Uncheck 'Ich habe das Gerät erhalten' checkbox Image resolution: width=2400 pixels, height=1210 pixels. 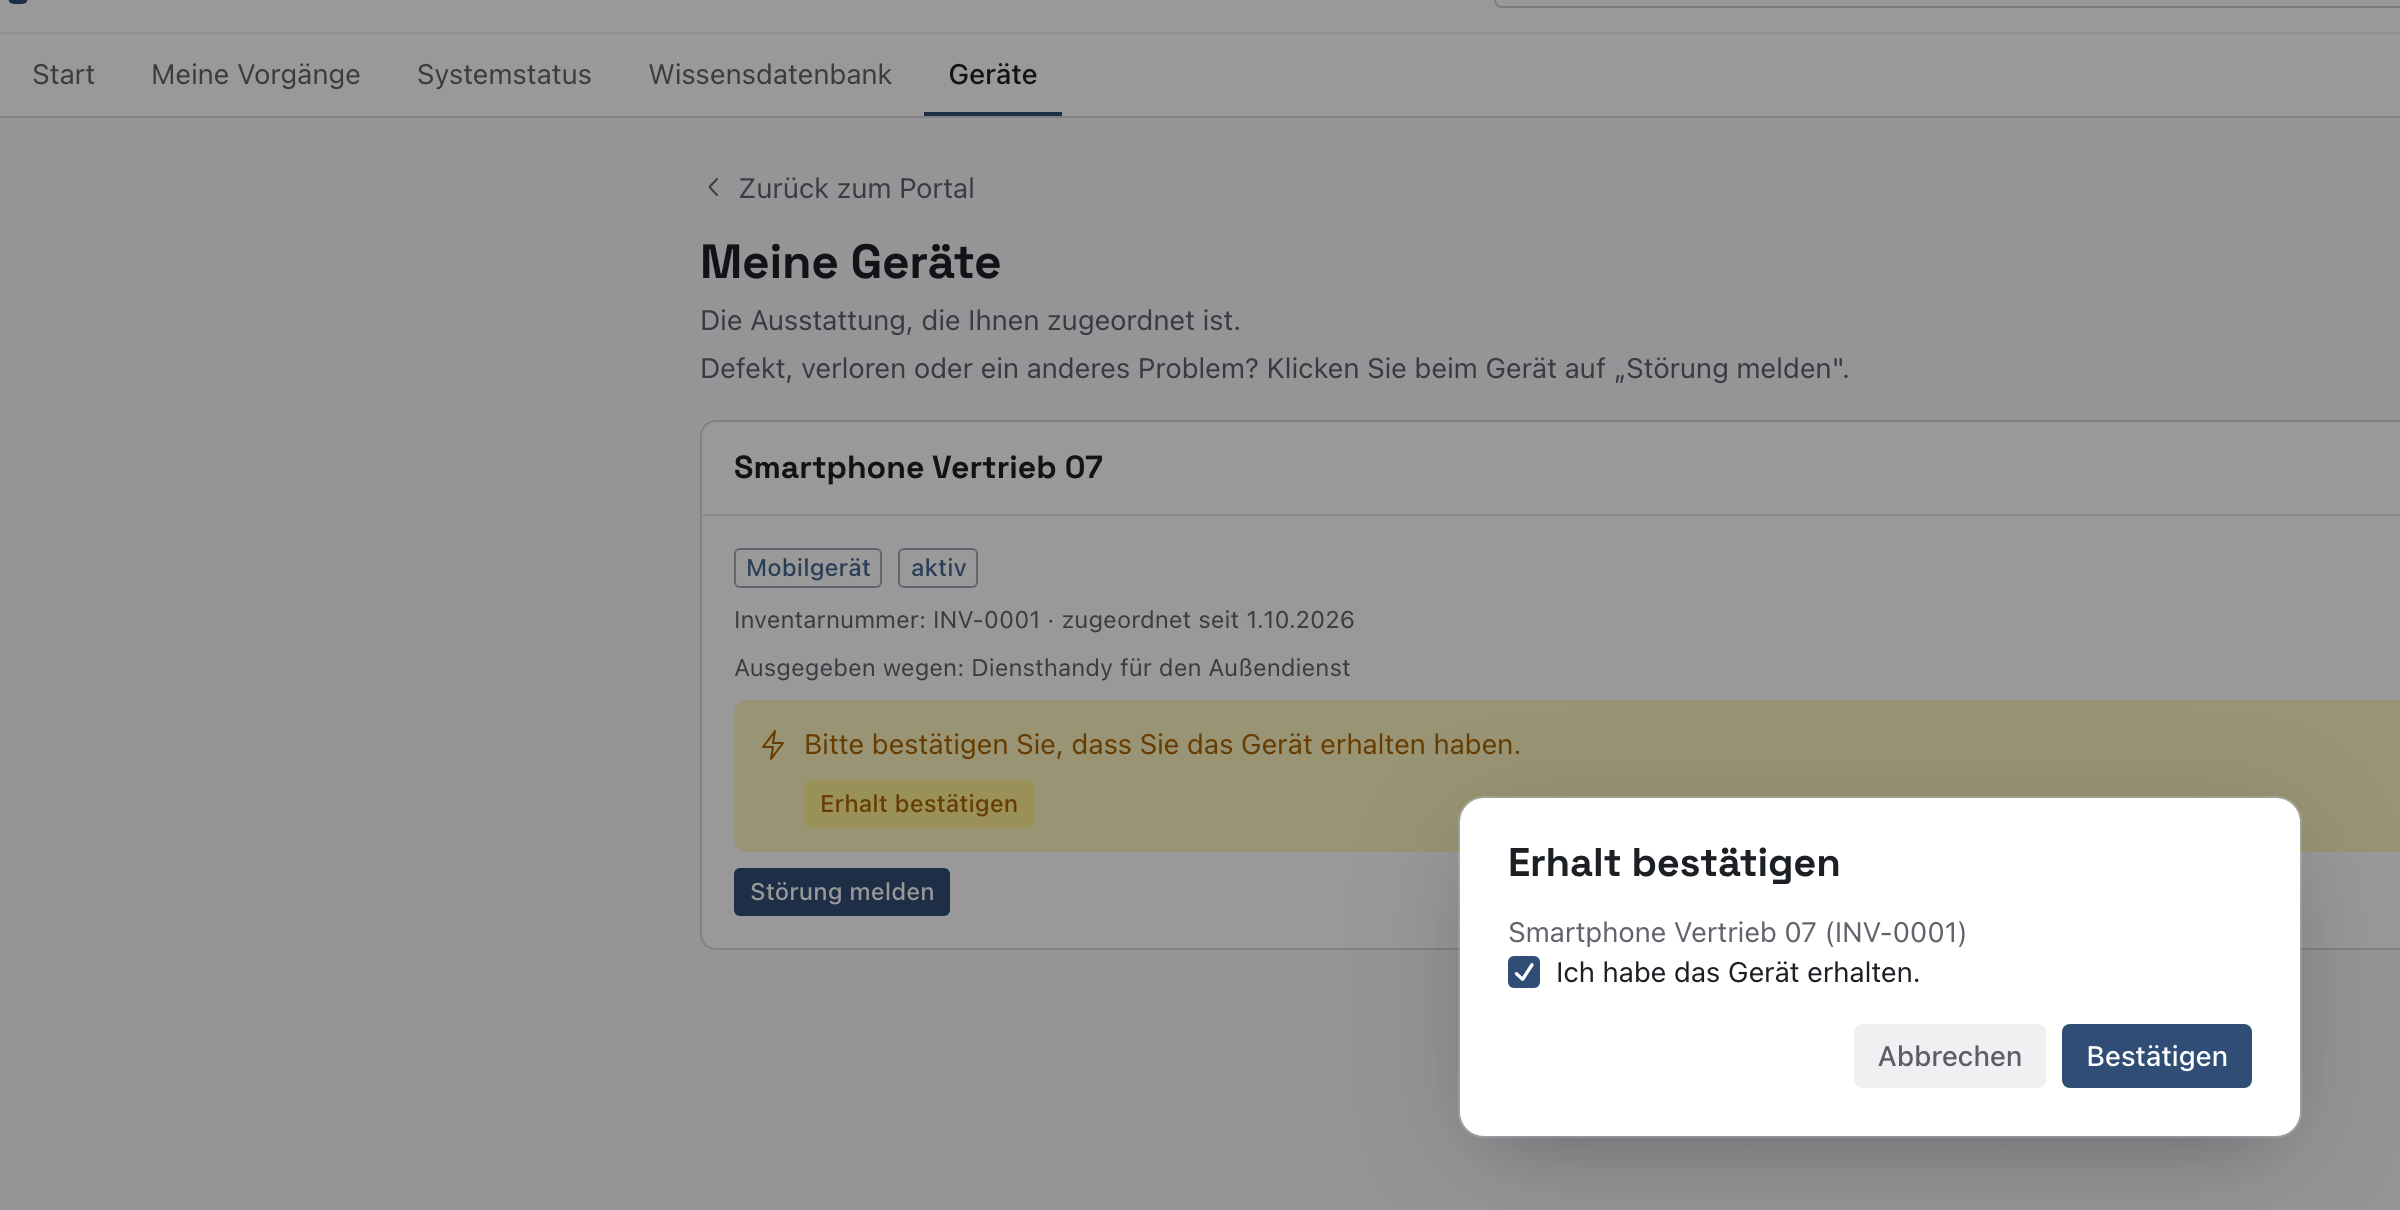(1524, 972)
